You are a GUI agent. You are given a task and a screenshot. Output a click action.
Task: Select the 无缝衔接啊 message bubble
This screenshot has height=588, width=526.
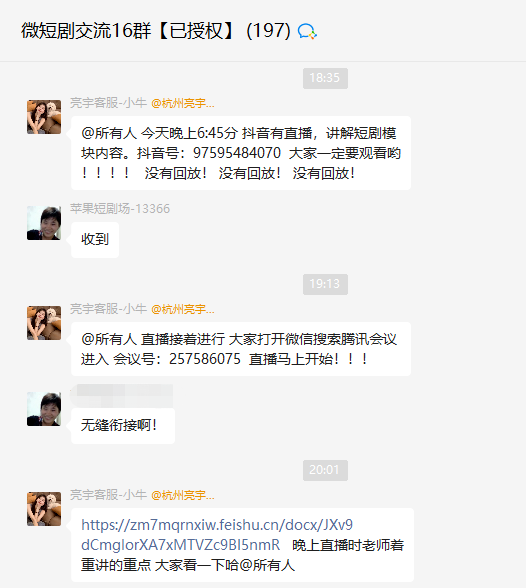click(x=123, y=426)
